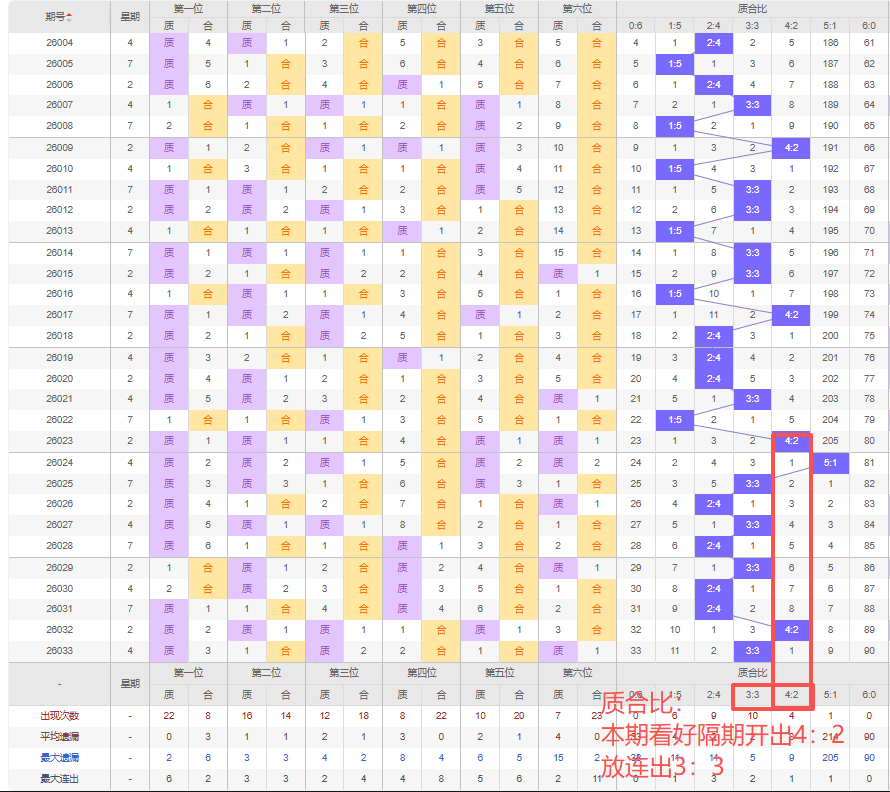The height and width of the screenshot is (792, 890).
Task: Click the 出现次数 statistics row label
Action: pos(60,715)
